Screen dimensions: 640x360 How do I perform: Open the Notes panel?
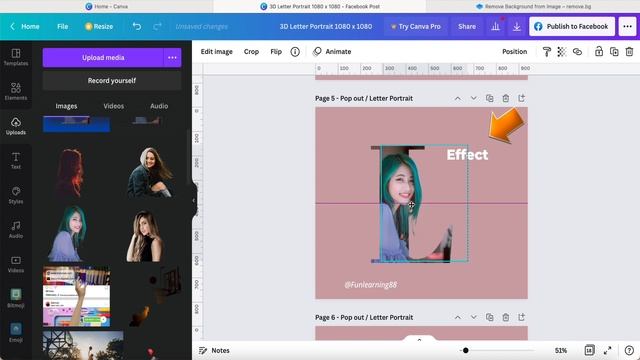[x=214, y=350]
